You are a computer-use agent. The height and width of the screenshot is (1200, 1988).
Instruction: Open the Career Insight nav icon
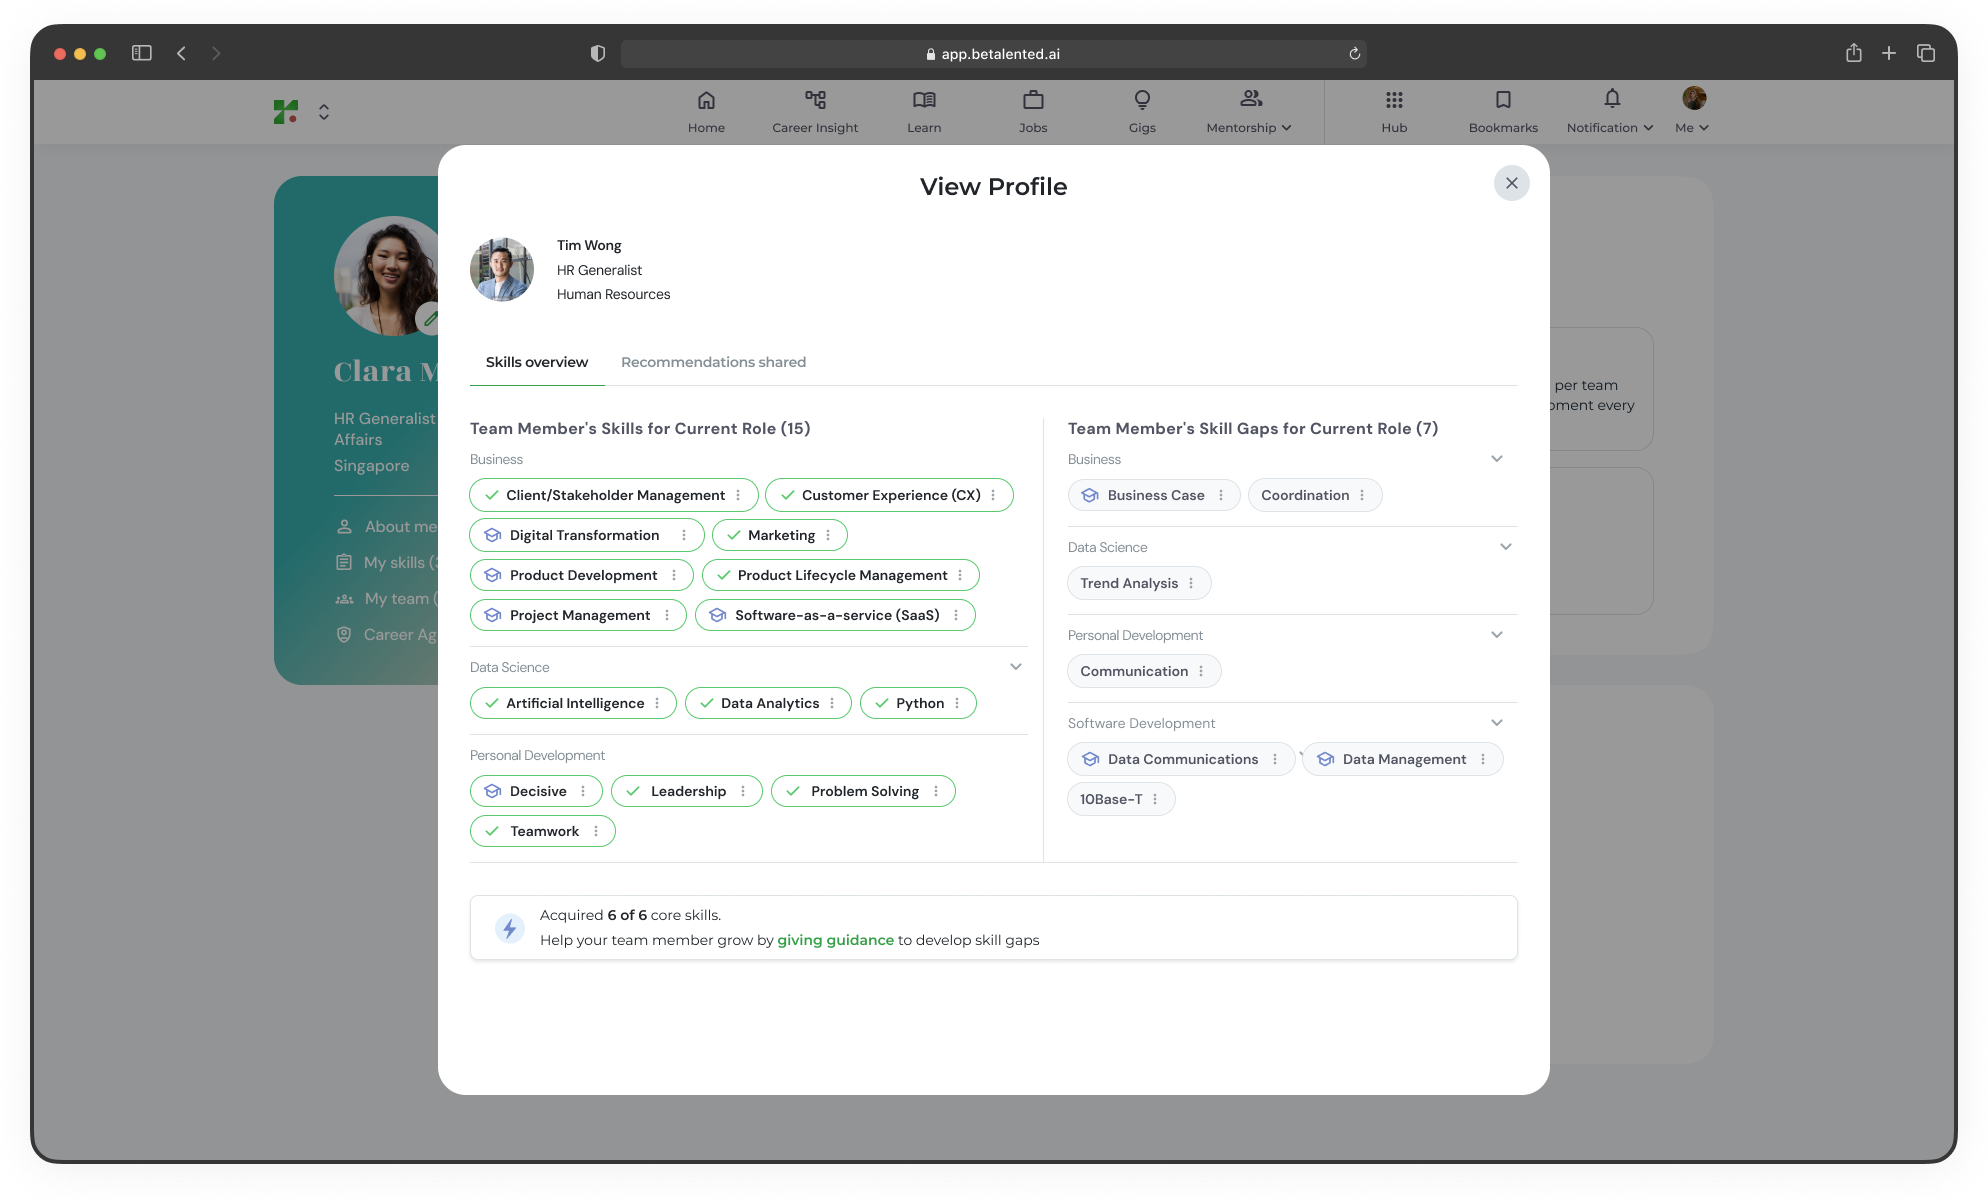[x=815, y=100]
